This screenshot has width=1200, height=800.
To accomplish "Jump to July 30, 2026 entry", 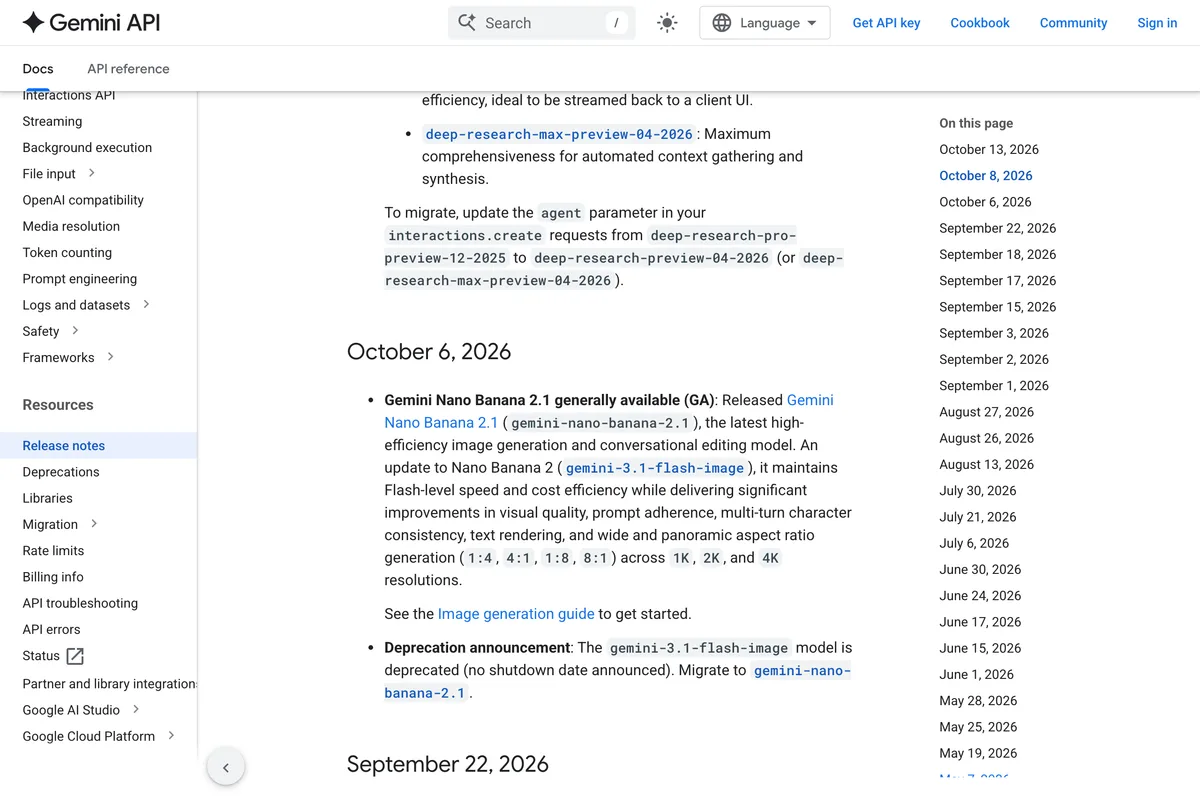I will (978, 490).
